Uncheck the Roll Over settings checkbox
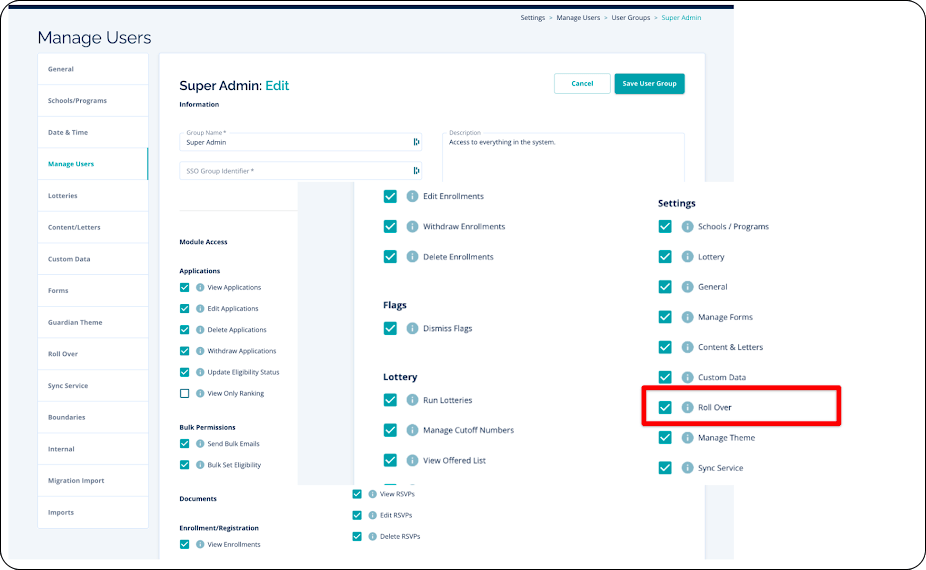The height and width of the screenshot is (570, 926). (x=665, y=408)
